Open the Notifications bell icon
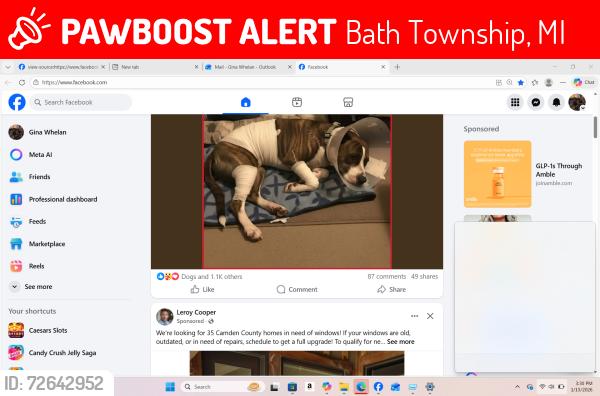600x396 pixels. tap(556, 102)
